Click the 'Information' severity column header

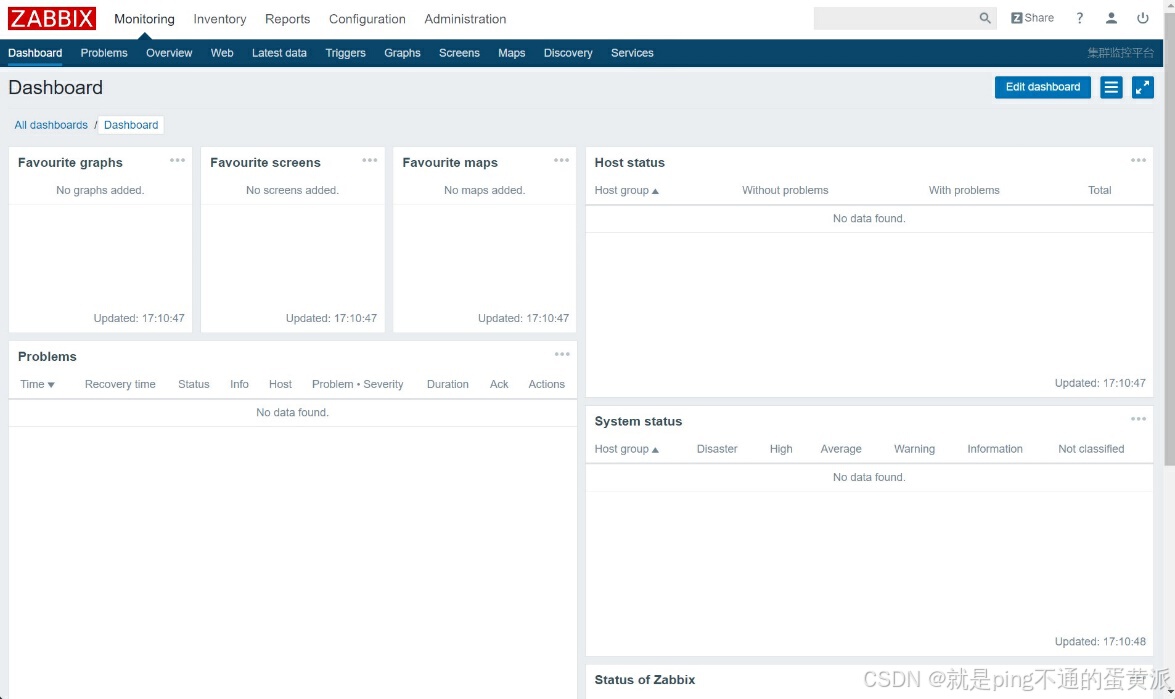(x=995, y=449)
